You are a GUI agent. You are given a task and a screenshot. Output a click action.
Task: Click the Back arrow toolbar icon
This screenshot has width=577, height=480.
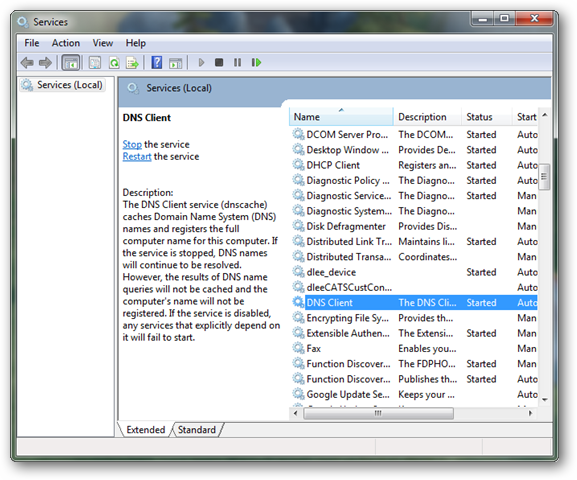(x=27, y=63)
